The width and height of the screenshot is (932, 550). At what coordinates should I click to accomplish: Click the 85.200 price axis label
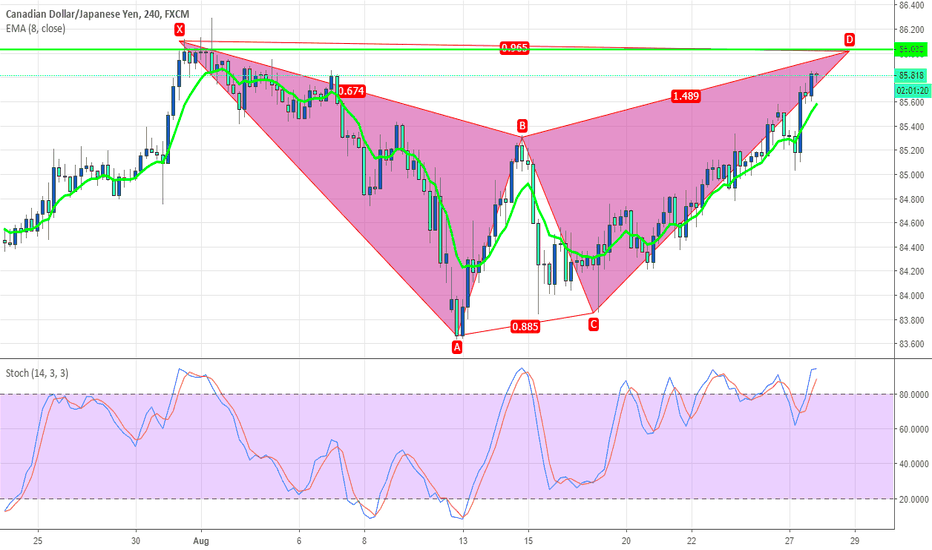911,150
